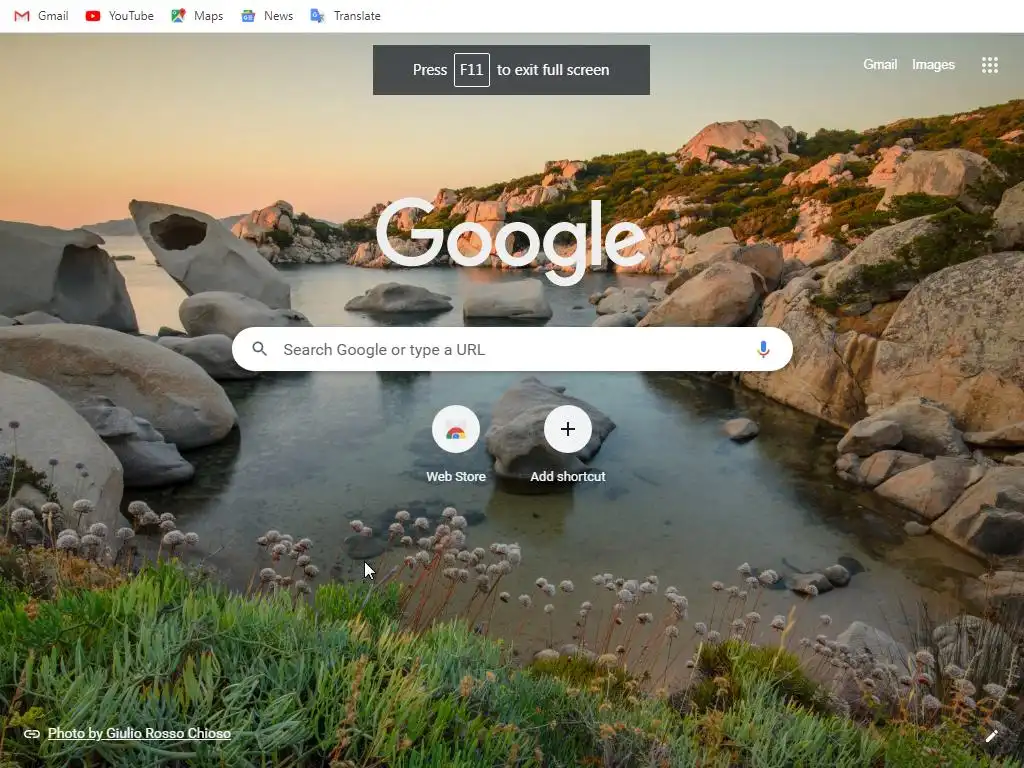Click the F11 exit full screen notice
1024x768 pixels.
pyautogui.click(x=511, y=70)
